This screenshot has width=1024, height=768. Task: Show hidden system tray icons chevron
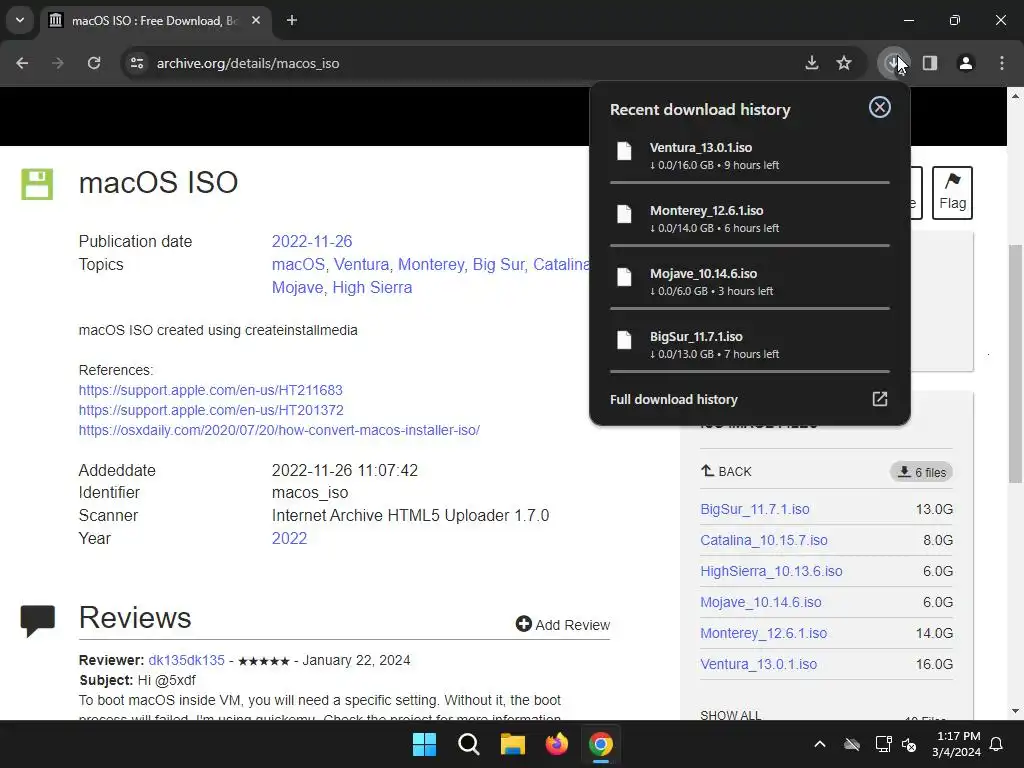tap(820, 744)
